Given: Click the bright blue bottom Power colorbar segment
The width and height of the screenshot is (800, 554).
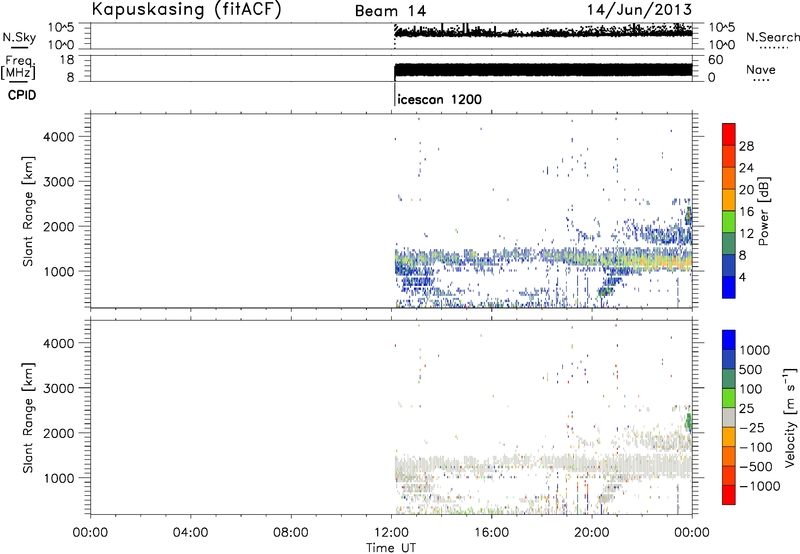Looking at the screenshot, I should [729, 287].
